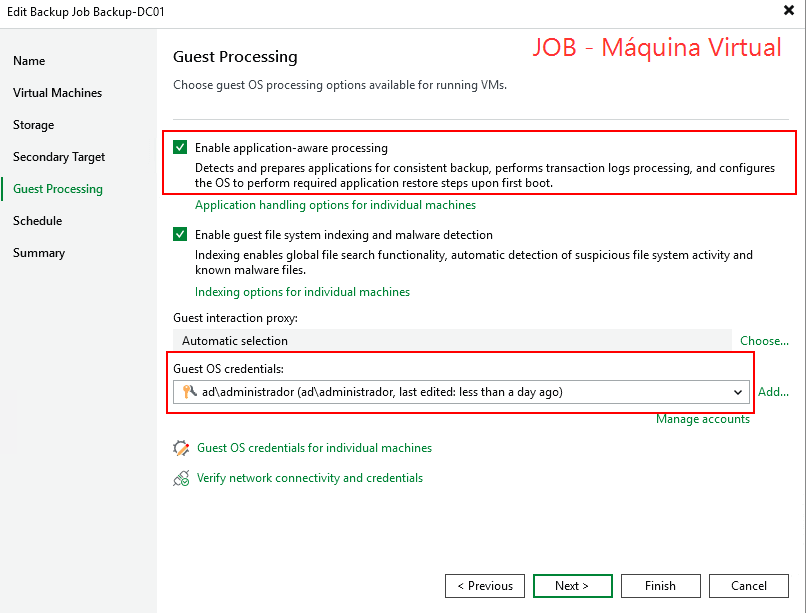Screen dimensions: 806x613
Task: Cancel editing the backup job
Action: [748, 586]
